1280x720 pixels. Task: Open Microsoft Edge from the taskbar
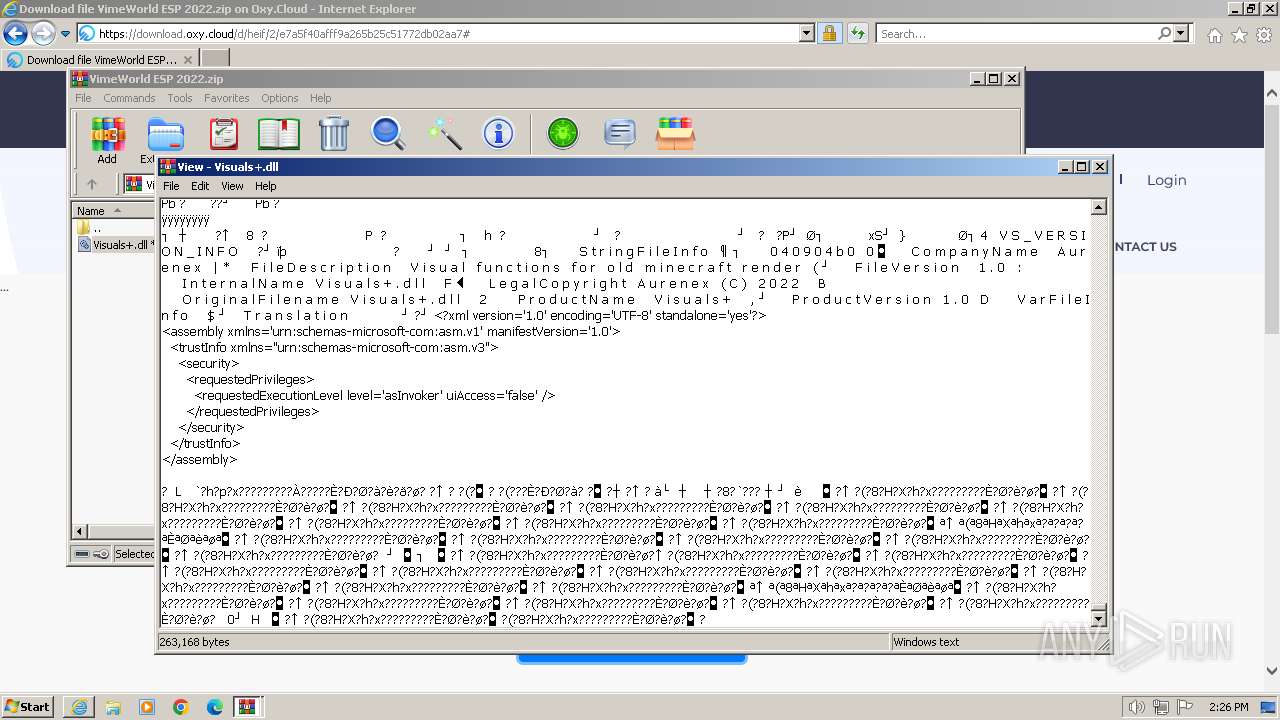215,706
